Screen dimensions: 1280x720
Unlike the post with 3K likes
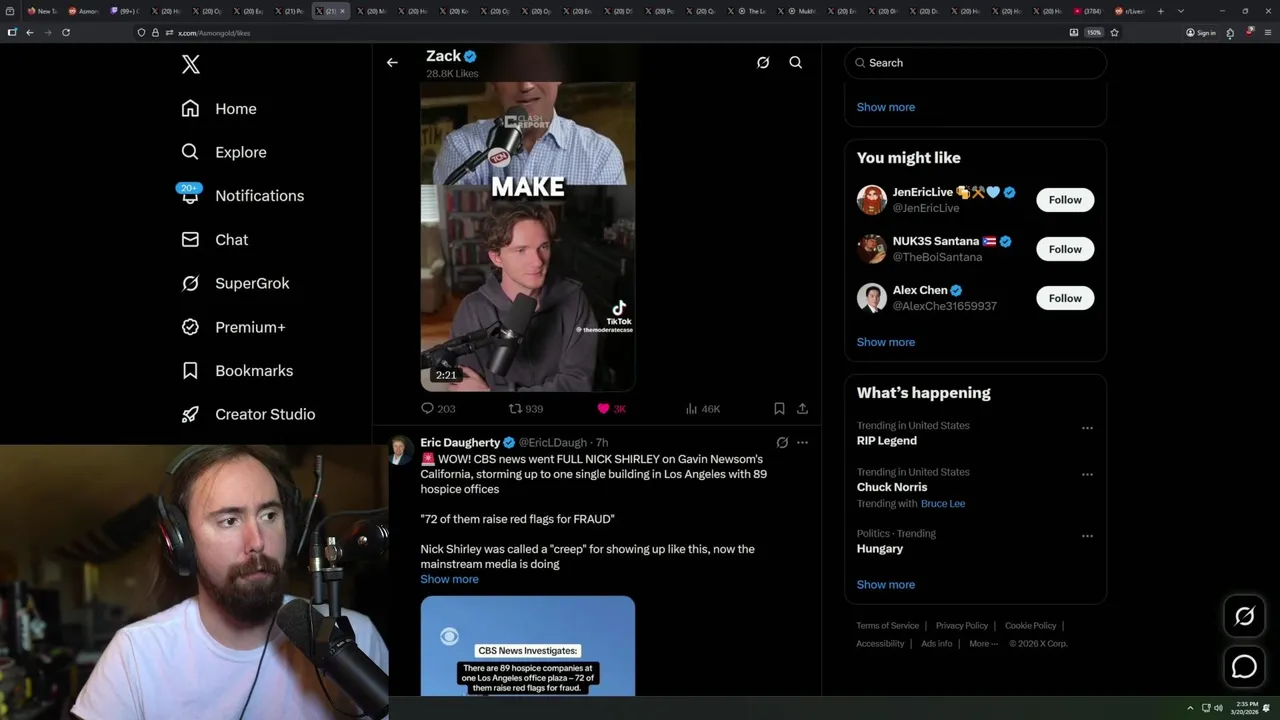point(611,408)
